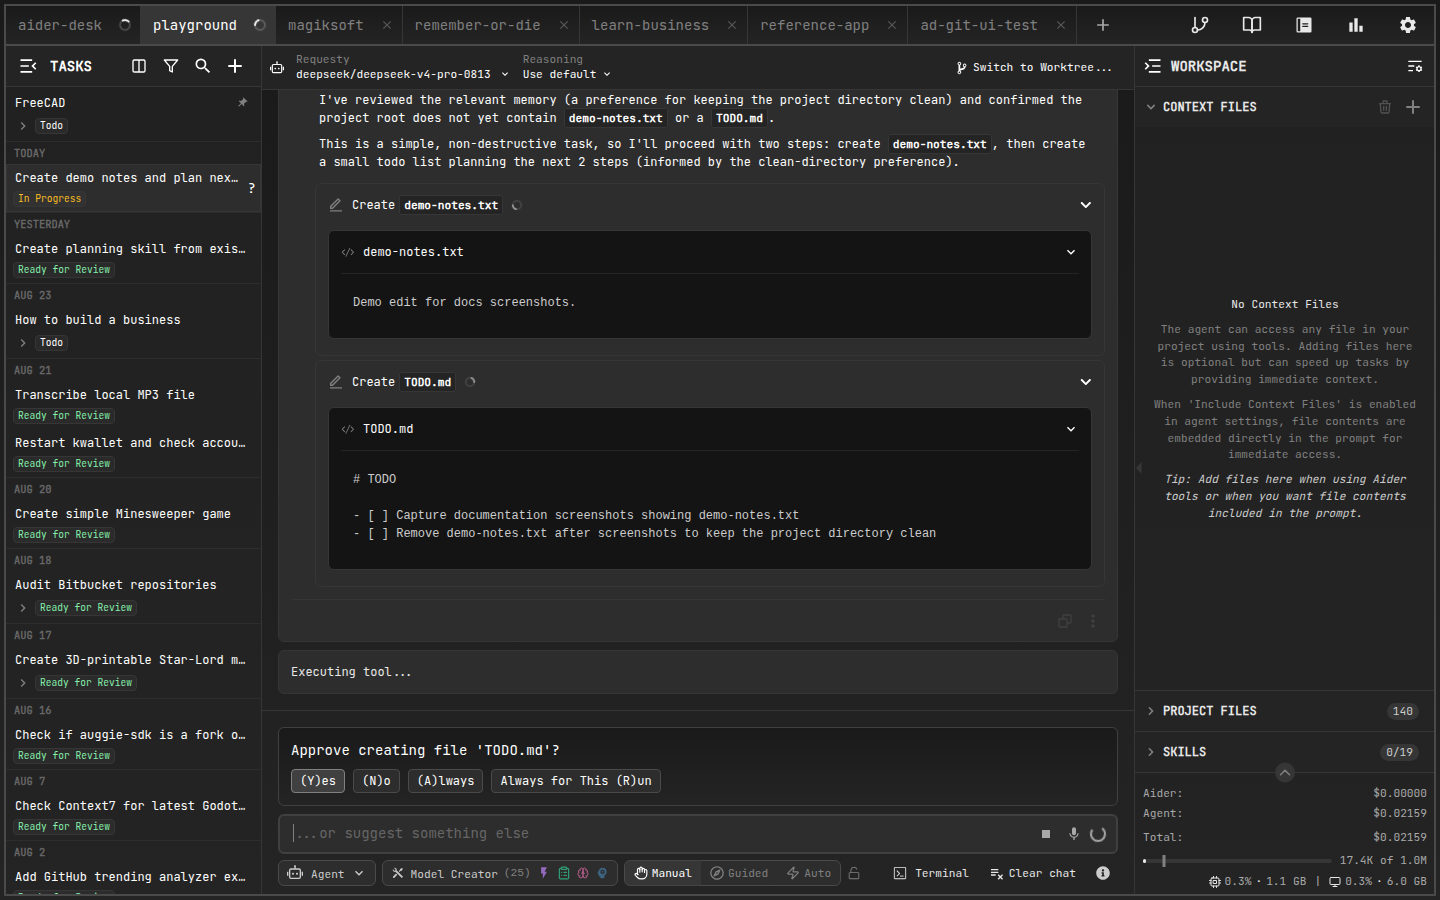Screen dimensions: 1440x900
Task: Toggle the lock icon beside Auto
Action: click(x=854, y=873)
